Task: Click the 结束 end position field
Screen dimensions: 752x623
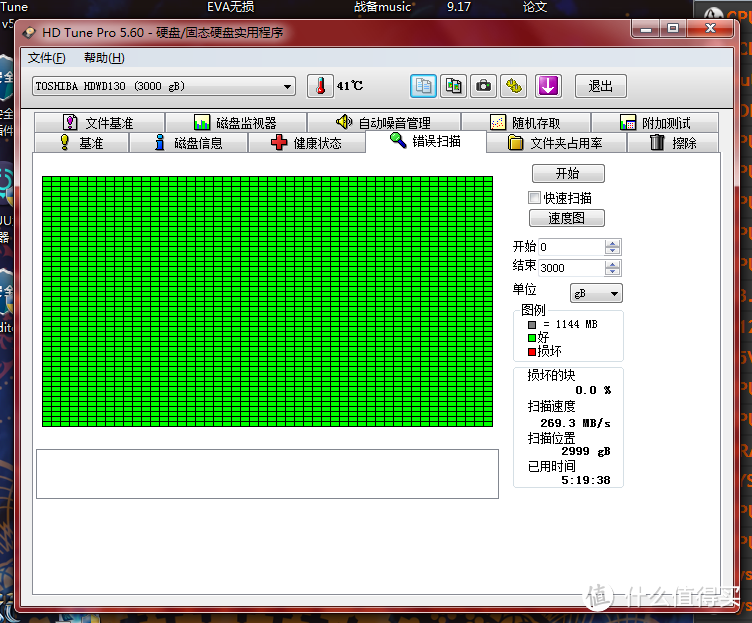Action: point(571,268)
